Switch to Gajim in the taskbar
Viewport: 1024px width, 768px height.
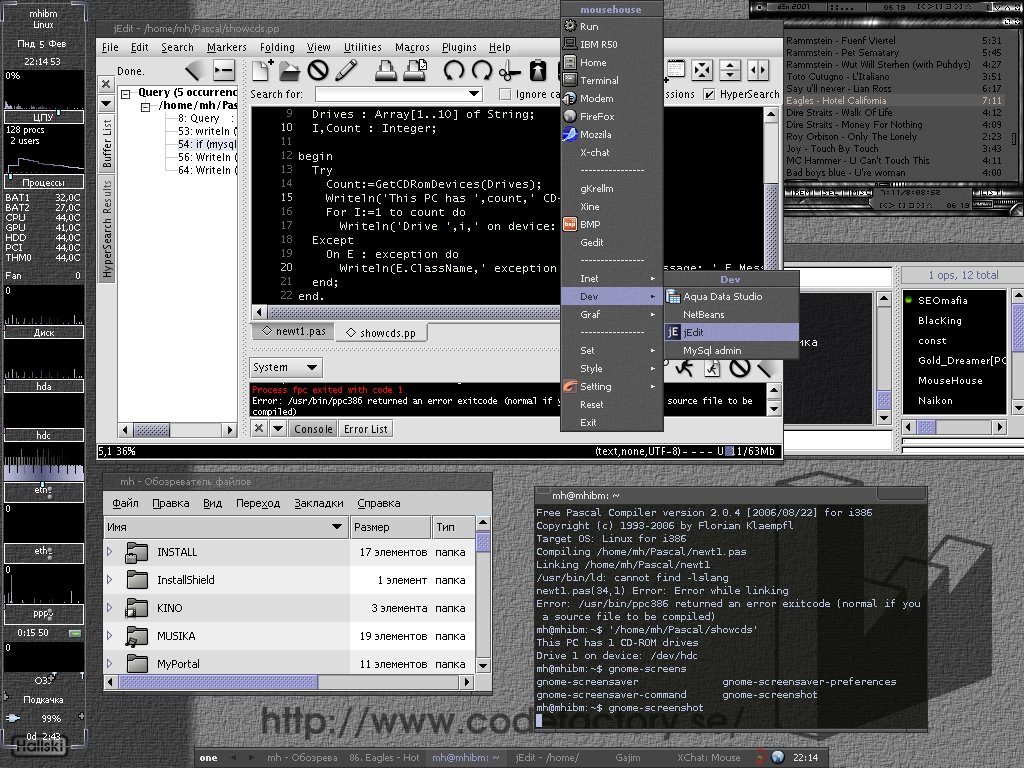point(628,758)
